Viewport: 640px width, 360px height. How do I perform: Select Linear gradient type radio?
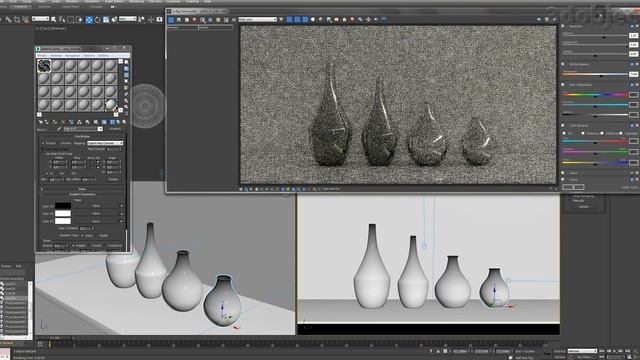82,236
